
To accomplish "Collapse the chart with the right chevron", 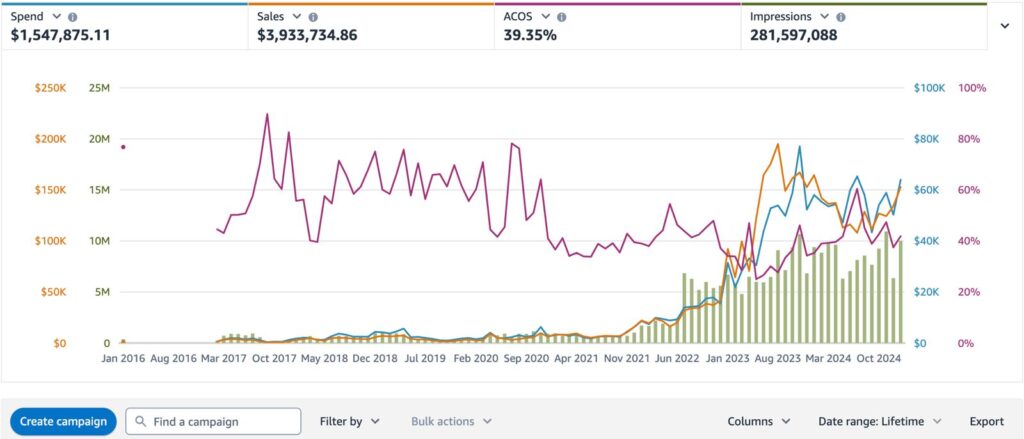I will [1004, 26].
